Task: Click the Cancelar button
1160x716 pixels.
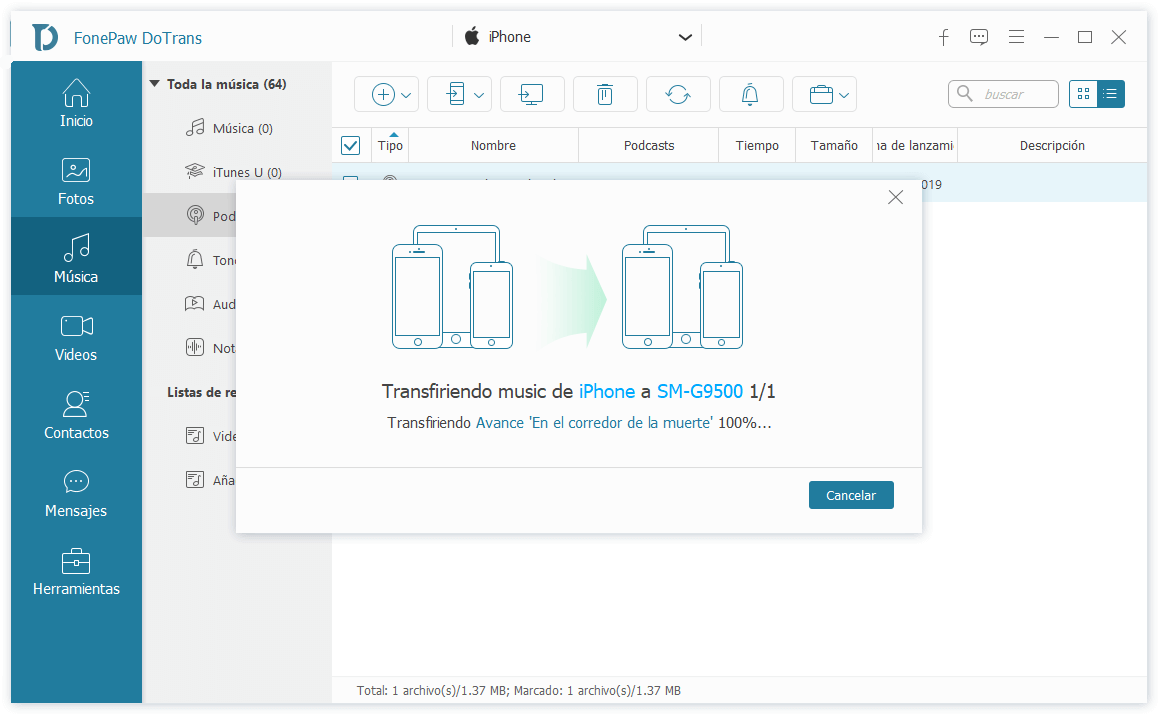Action: click(x=851, y=495)
